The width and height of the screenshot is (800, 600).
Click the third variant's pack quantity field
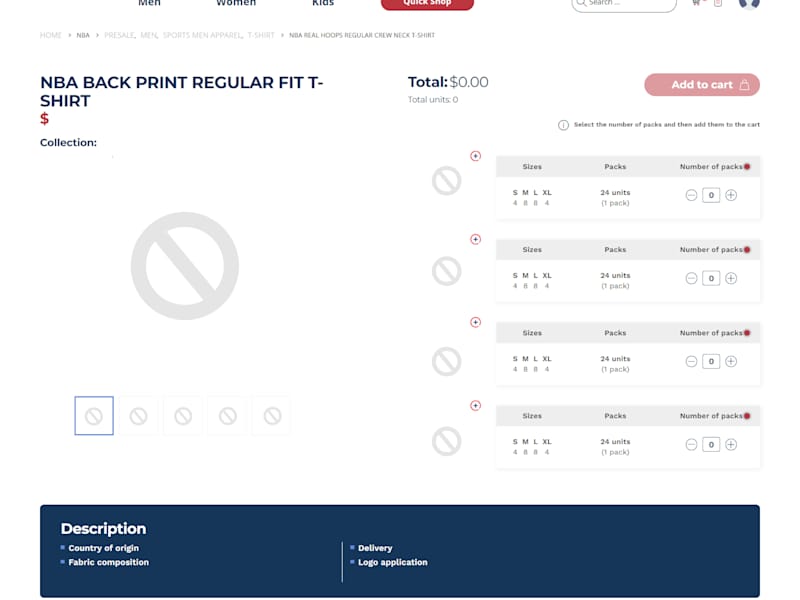(x=711, y=362)
